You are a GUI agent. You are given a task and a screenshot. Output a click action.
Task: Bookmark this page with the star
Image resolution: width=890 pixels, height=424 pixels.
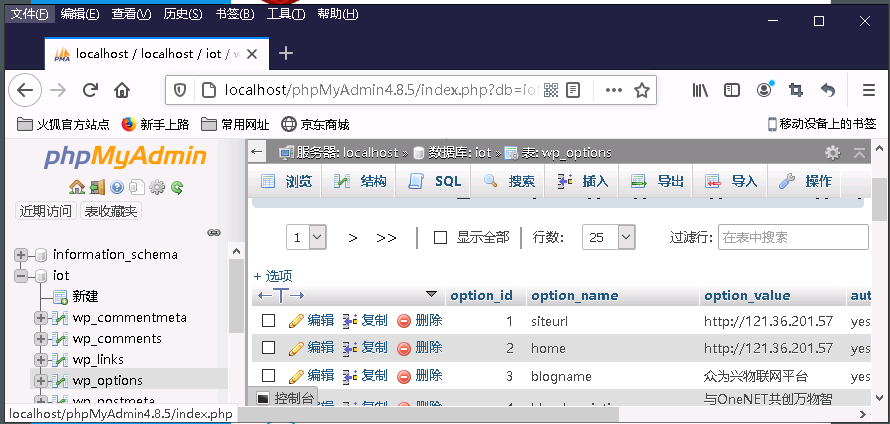click(x=641, y=90)
